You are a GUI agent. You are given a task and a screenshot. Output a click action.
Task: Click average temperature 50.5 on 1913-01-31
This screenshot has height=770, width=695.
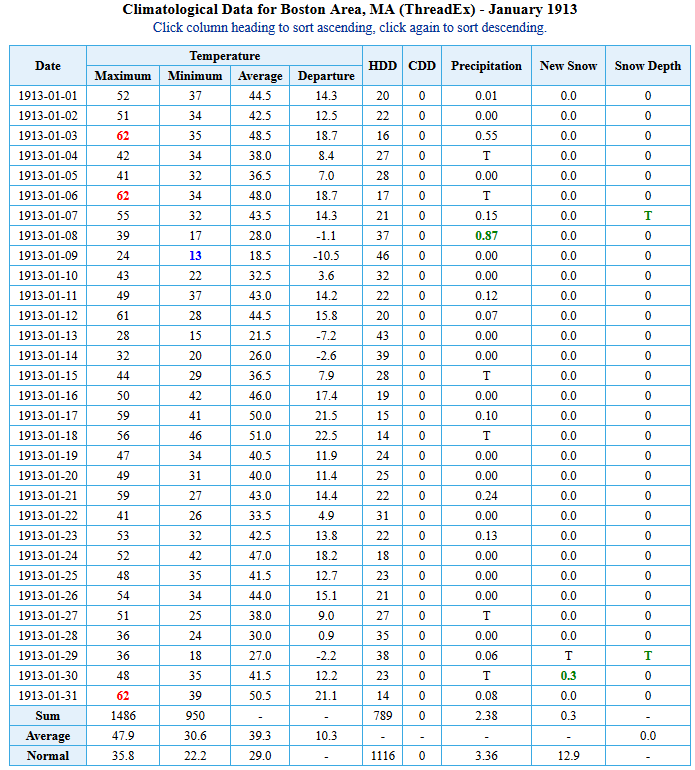[x=260, y=696]
